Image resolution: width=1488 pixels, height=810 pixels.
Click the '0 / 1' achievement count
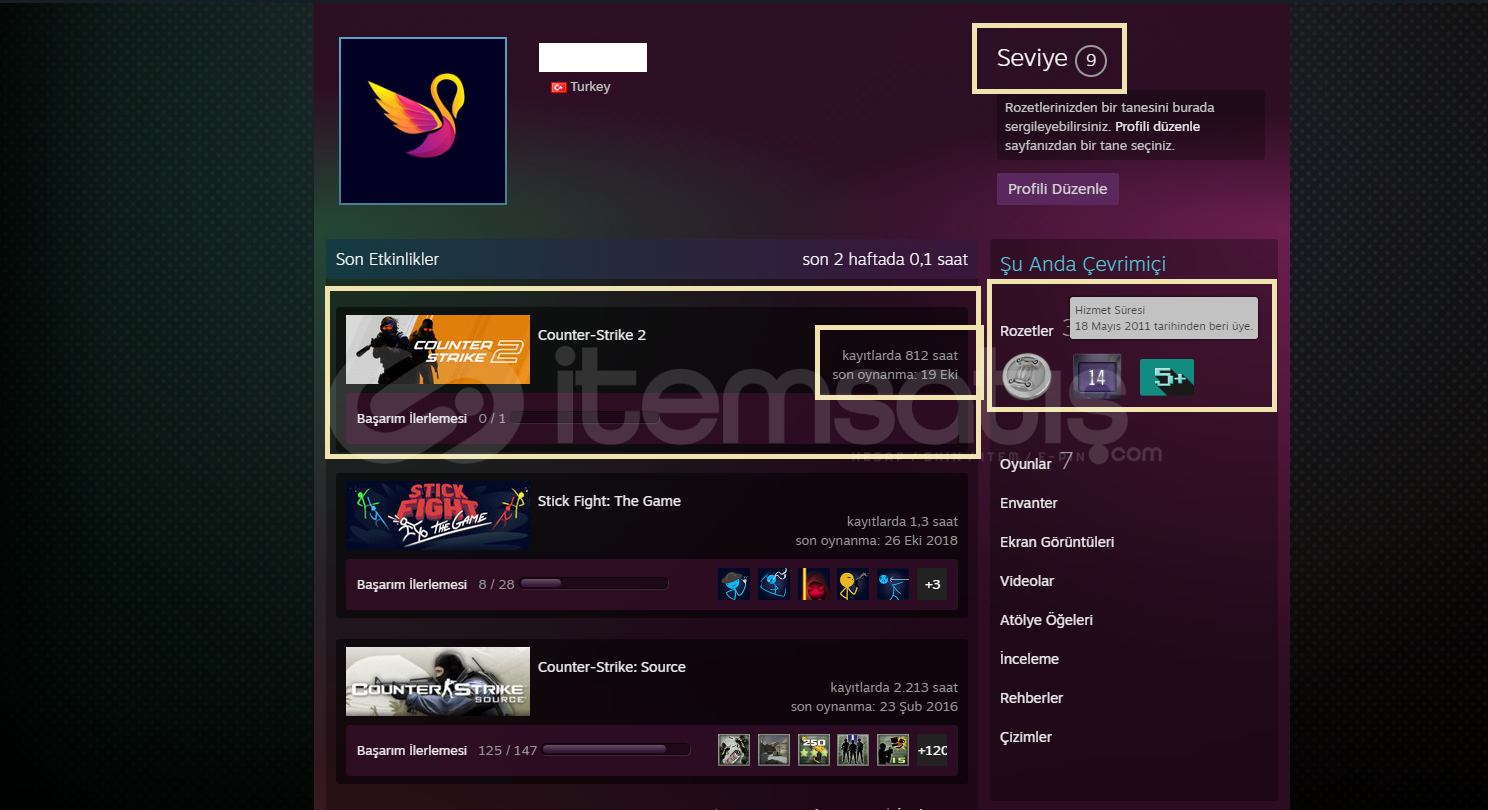click(492, 418)
